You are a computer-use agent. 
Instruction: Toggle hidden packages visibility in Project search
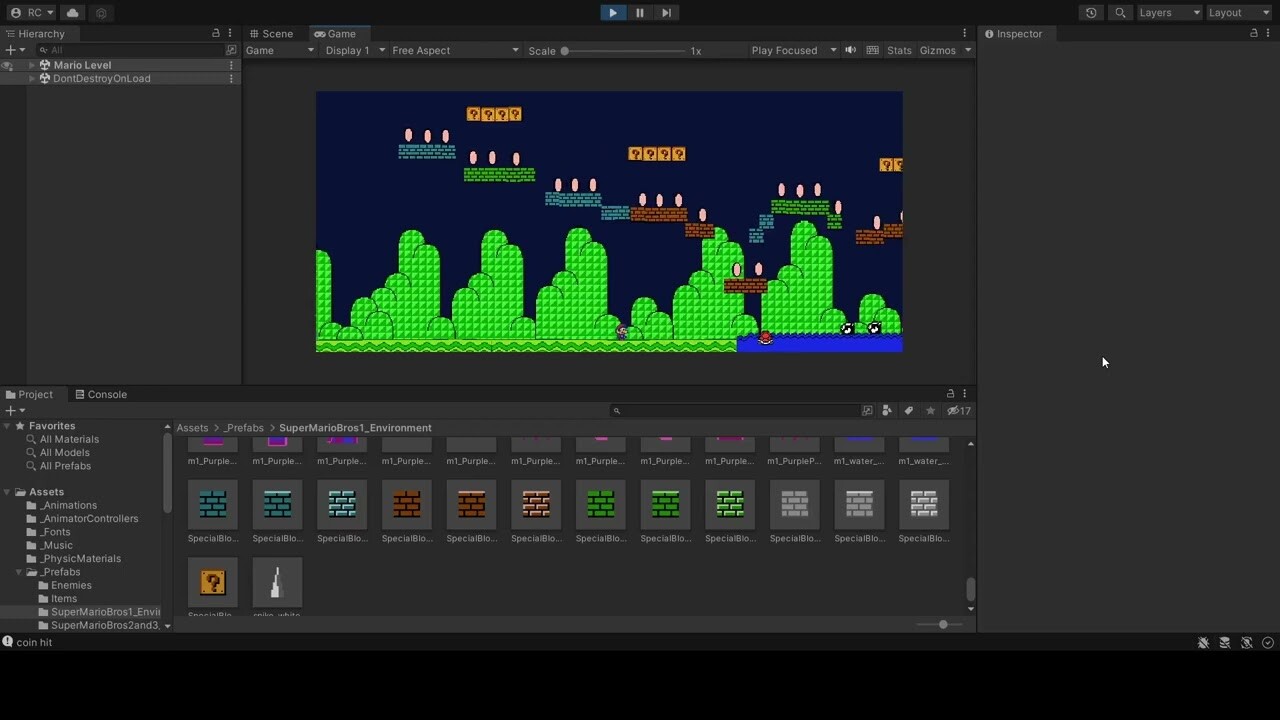coord(955,410)
